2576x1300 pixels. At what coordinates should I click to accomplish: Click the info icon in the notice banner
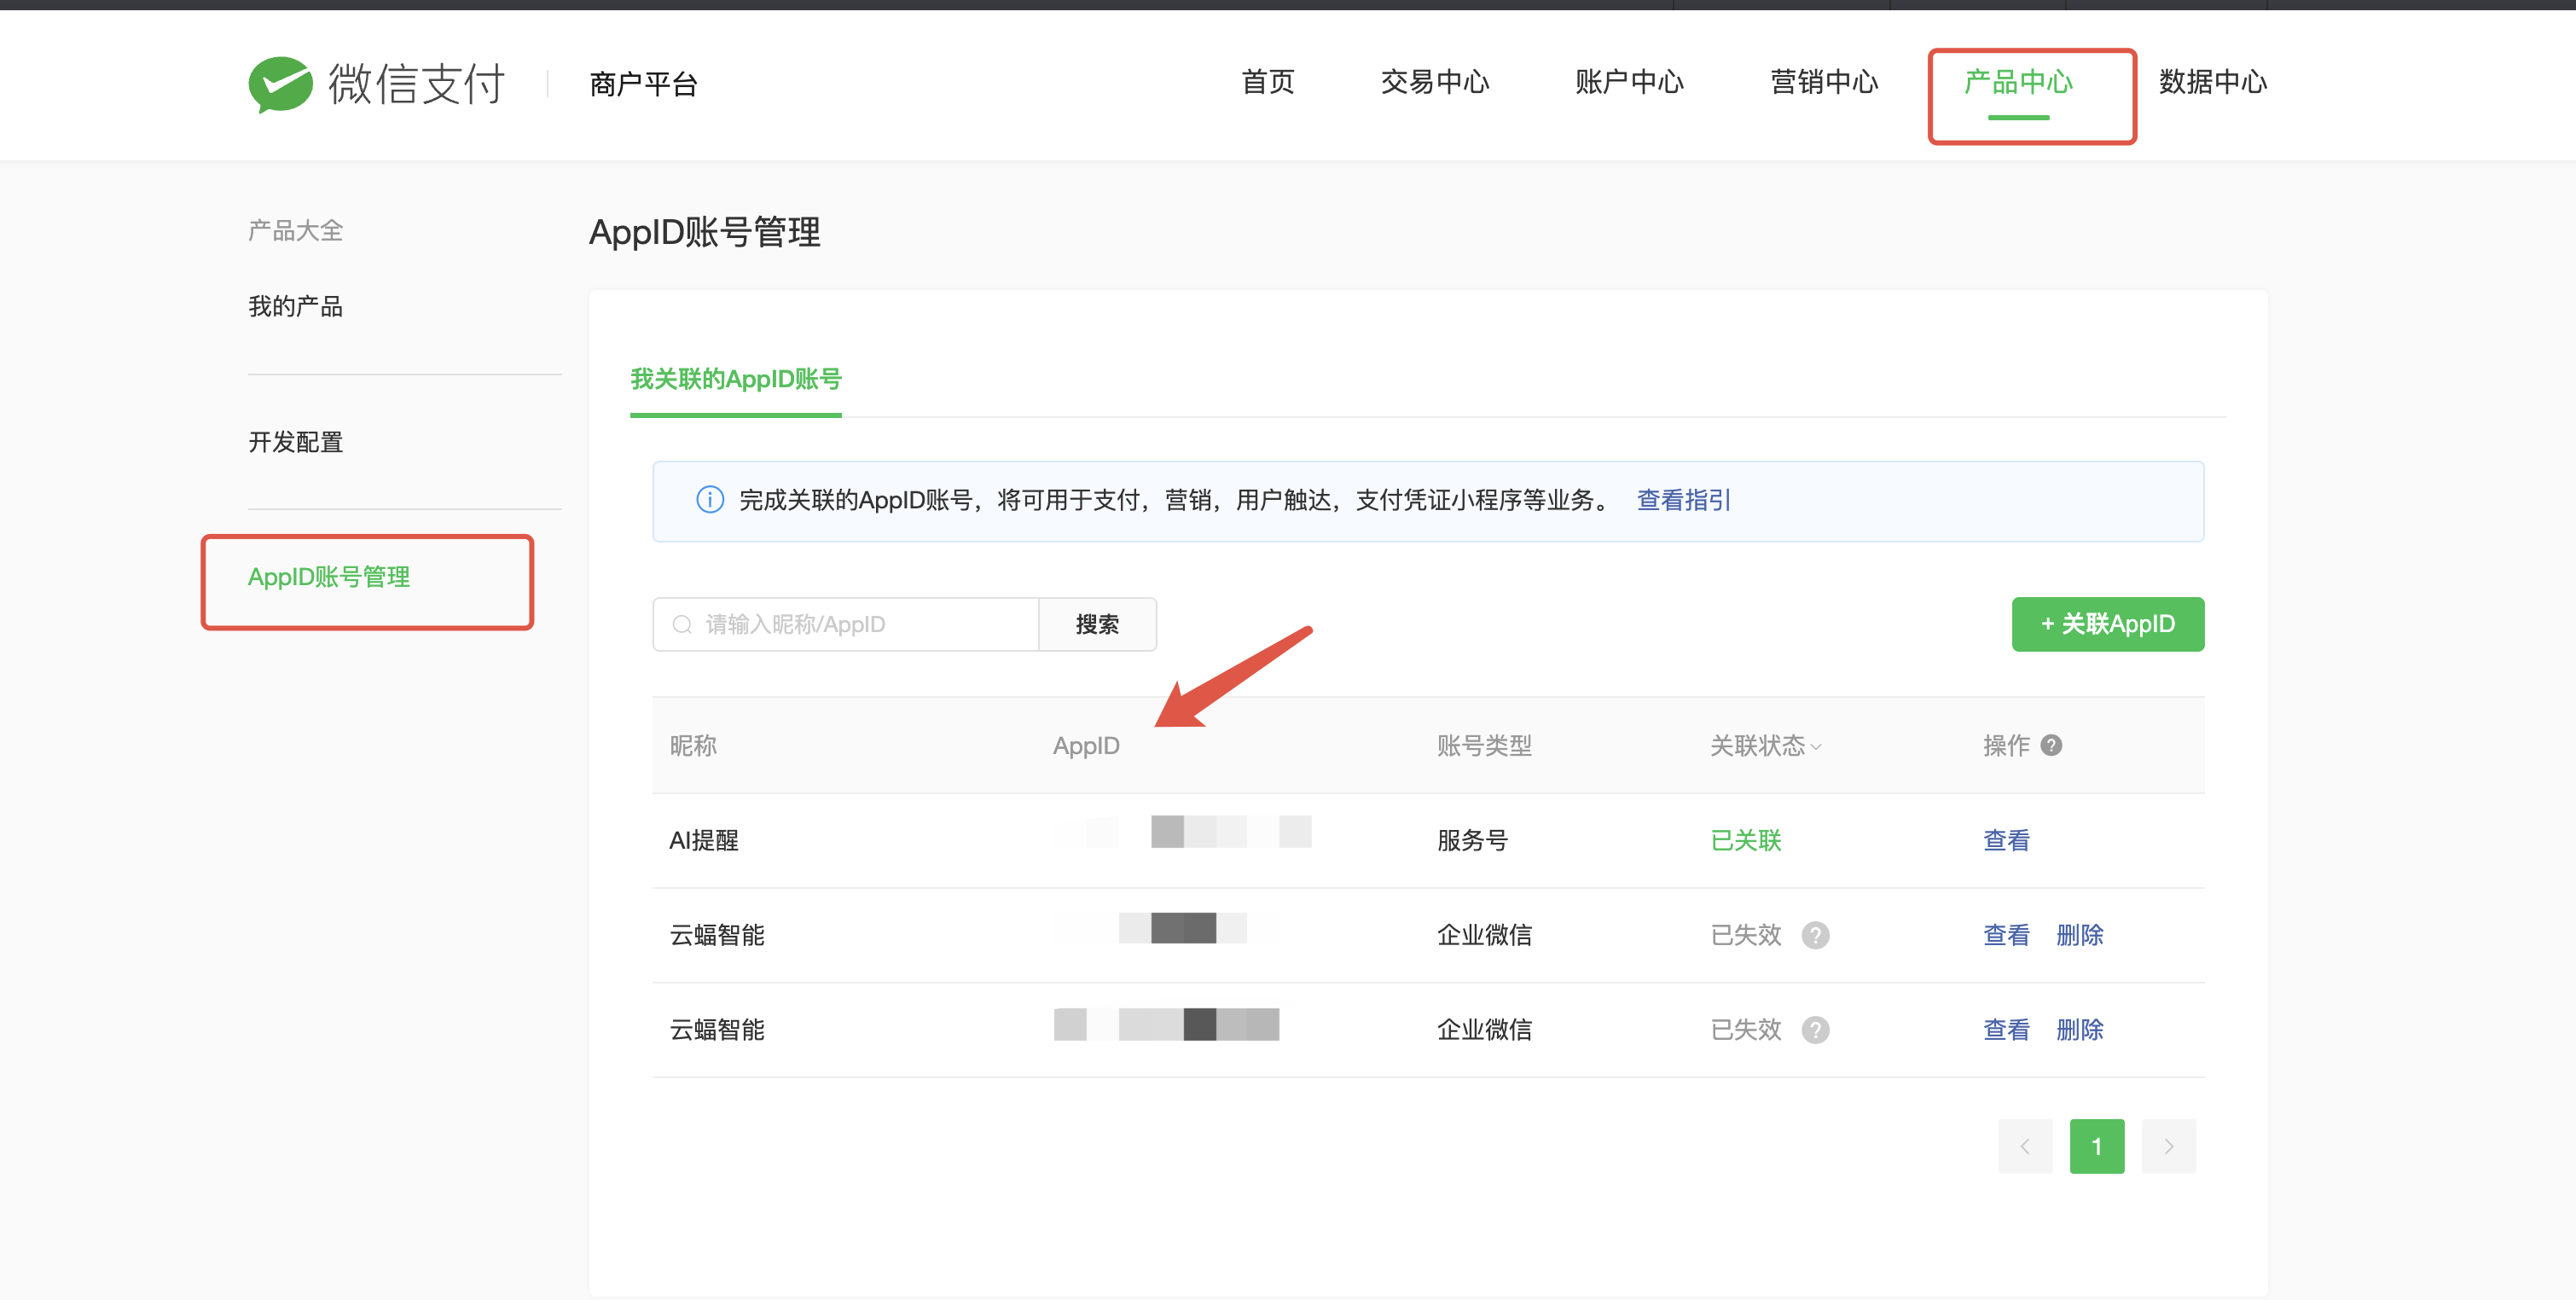(x=709, y=500)
